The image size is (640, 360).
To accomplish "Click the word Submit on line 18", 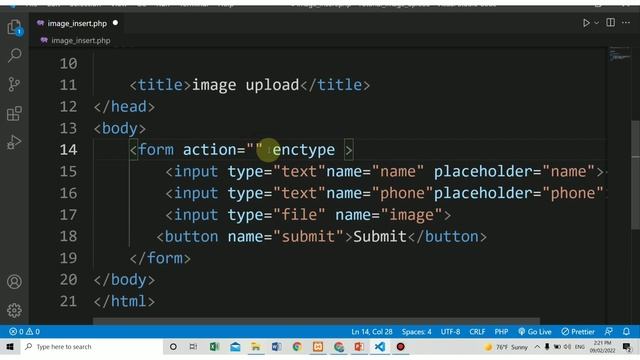I will [380, 236].
